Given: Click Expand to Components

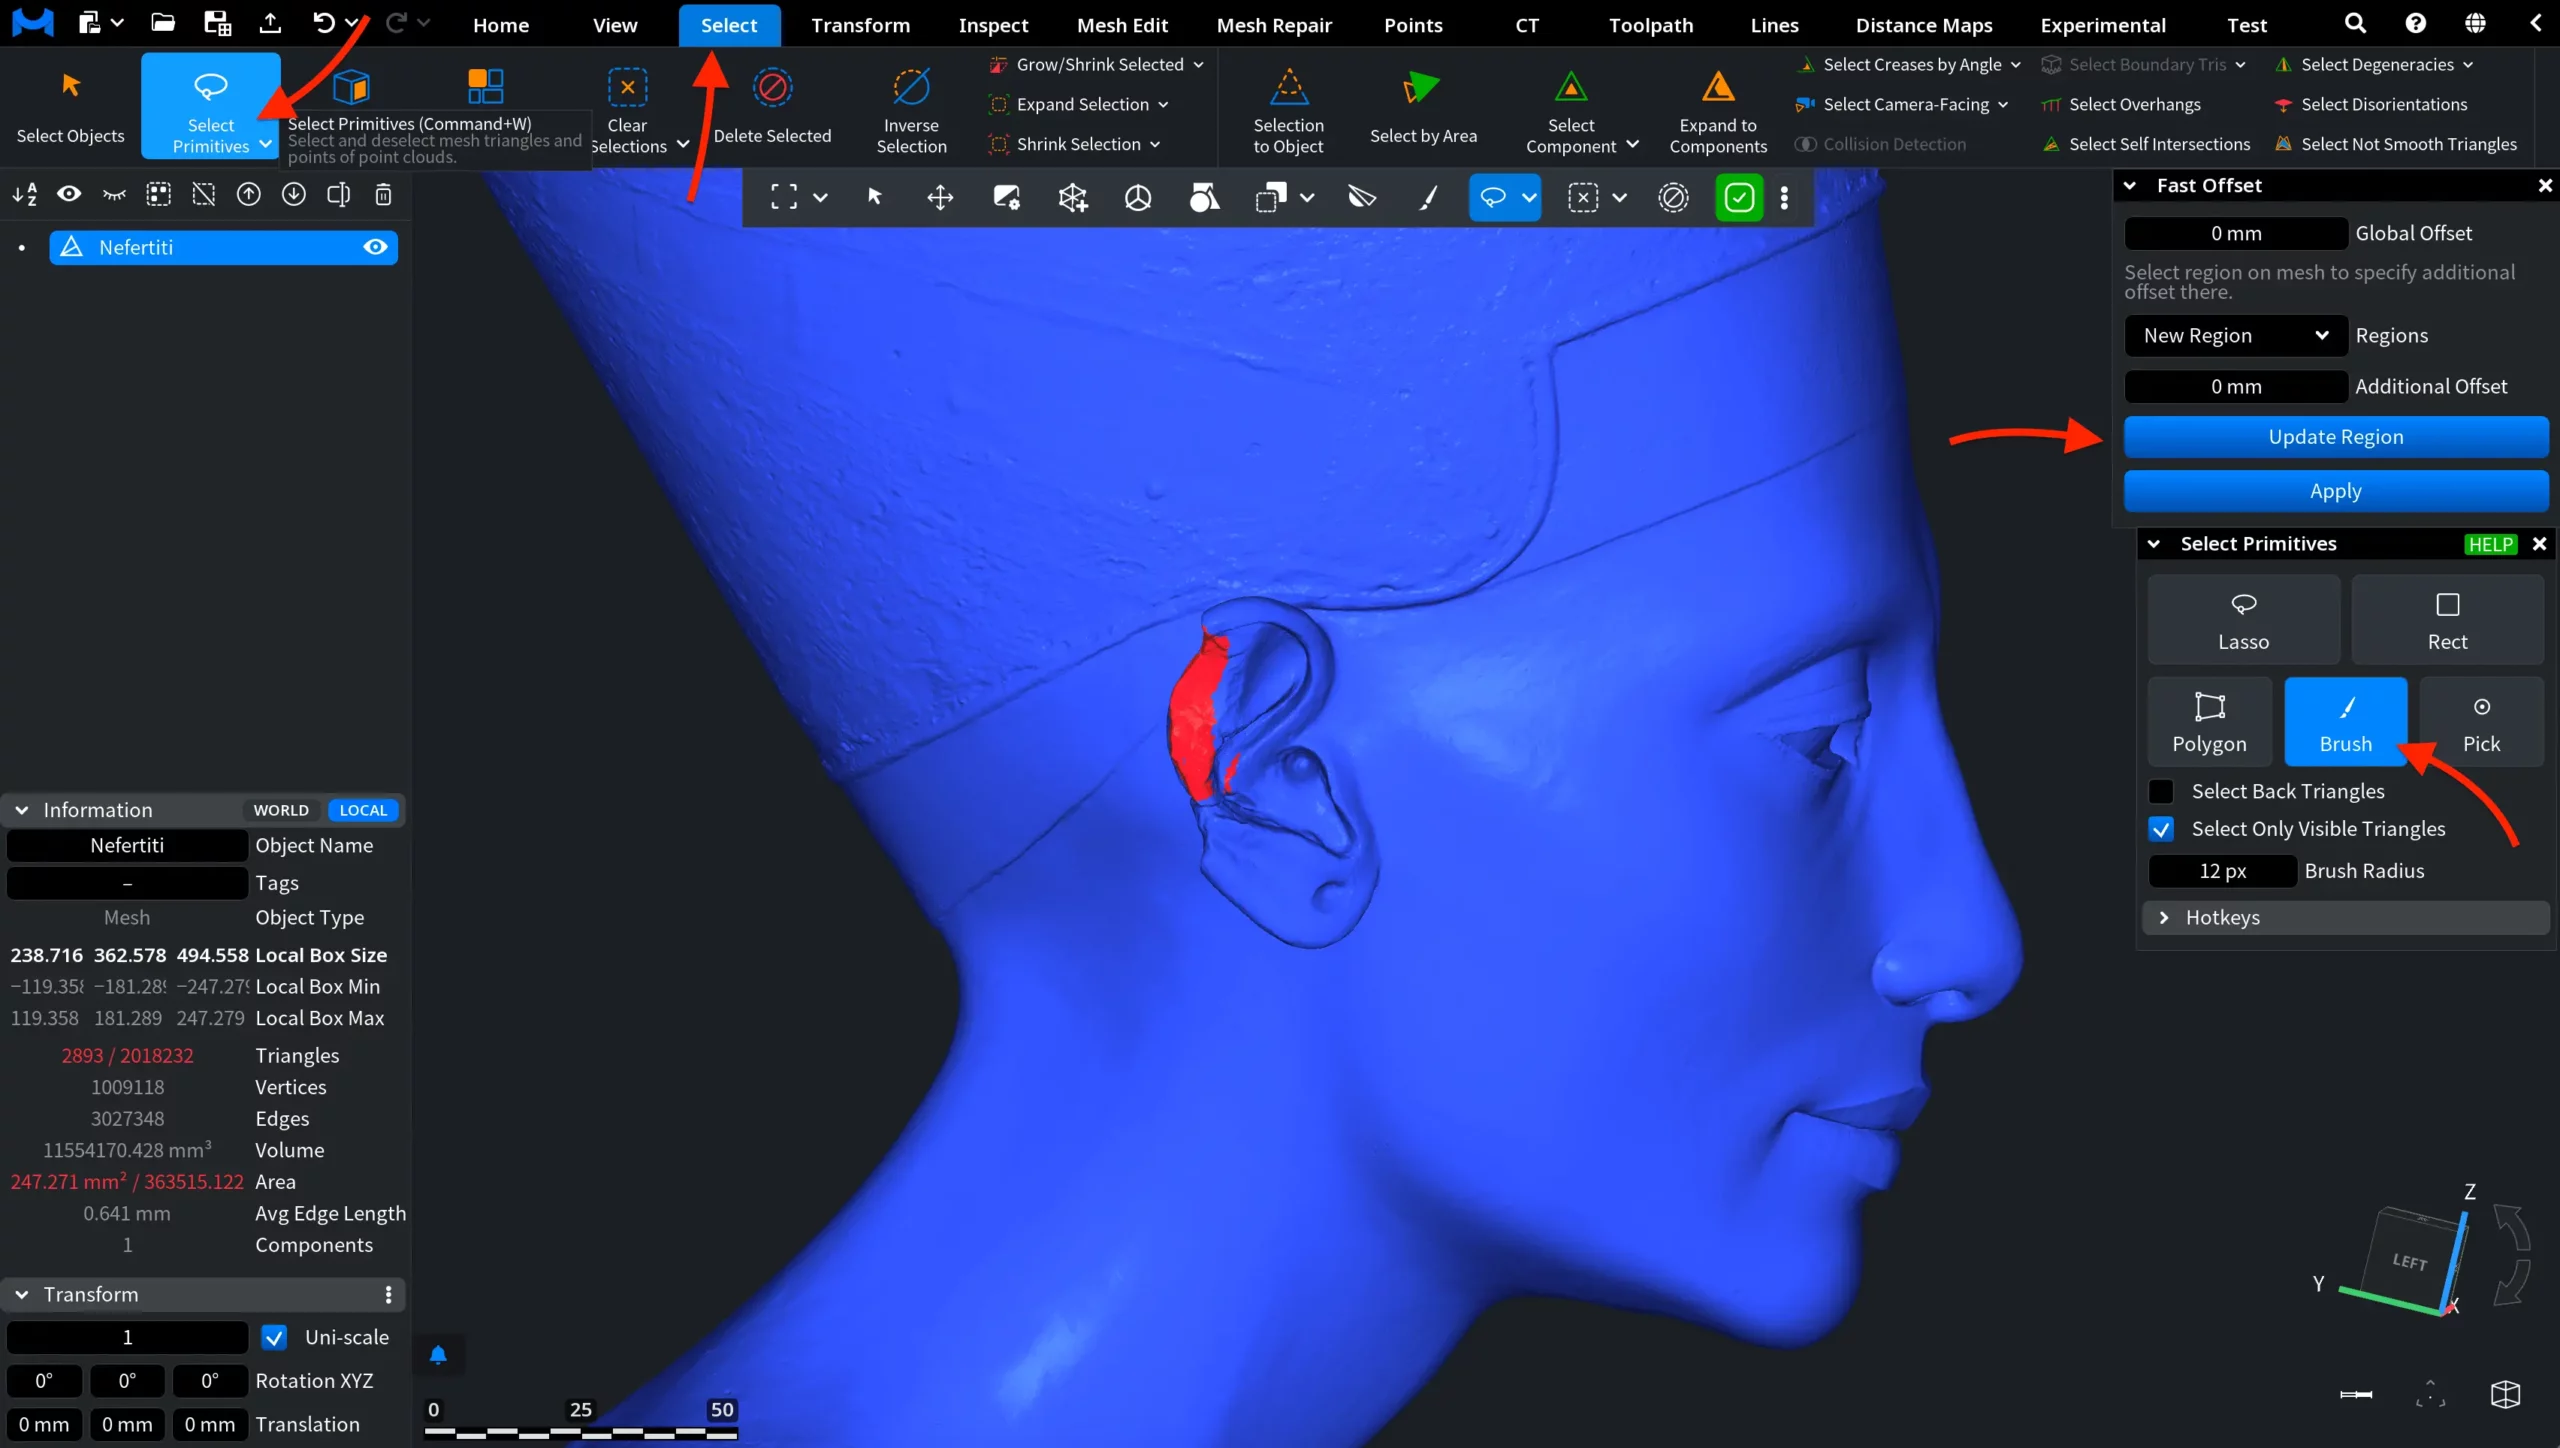Looking at the screenshot, I should [1718, 105].
